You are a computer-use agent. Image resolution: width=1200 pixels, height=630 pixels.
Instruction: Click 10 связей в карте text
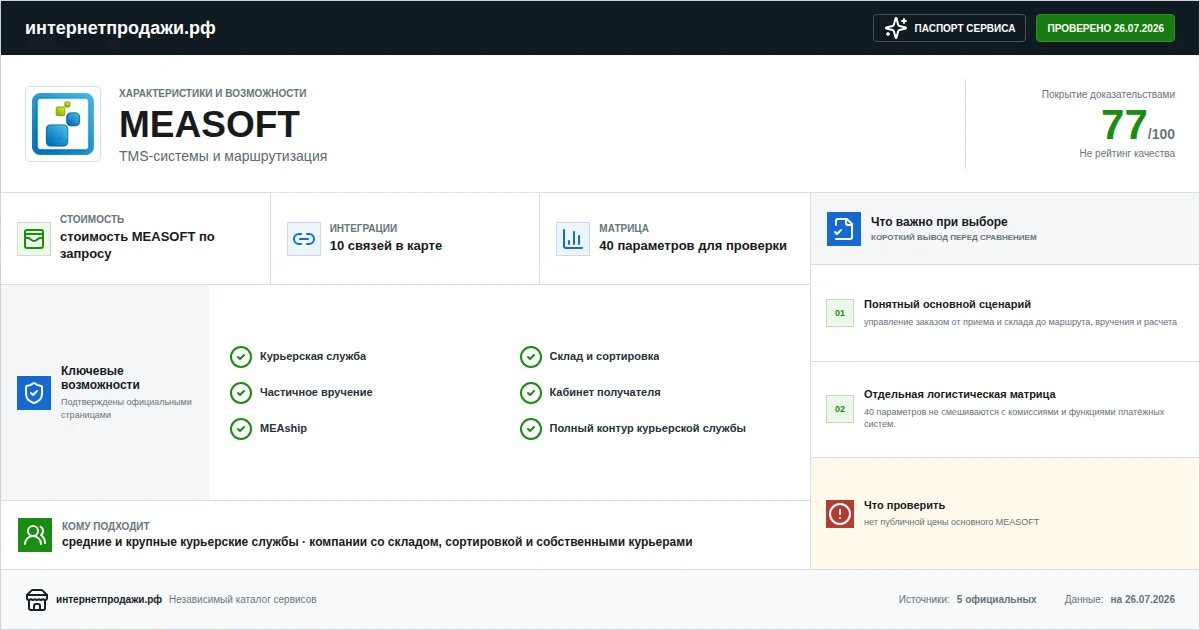click(386, 246)
